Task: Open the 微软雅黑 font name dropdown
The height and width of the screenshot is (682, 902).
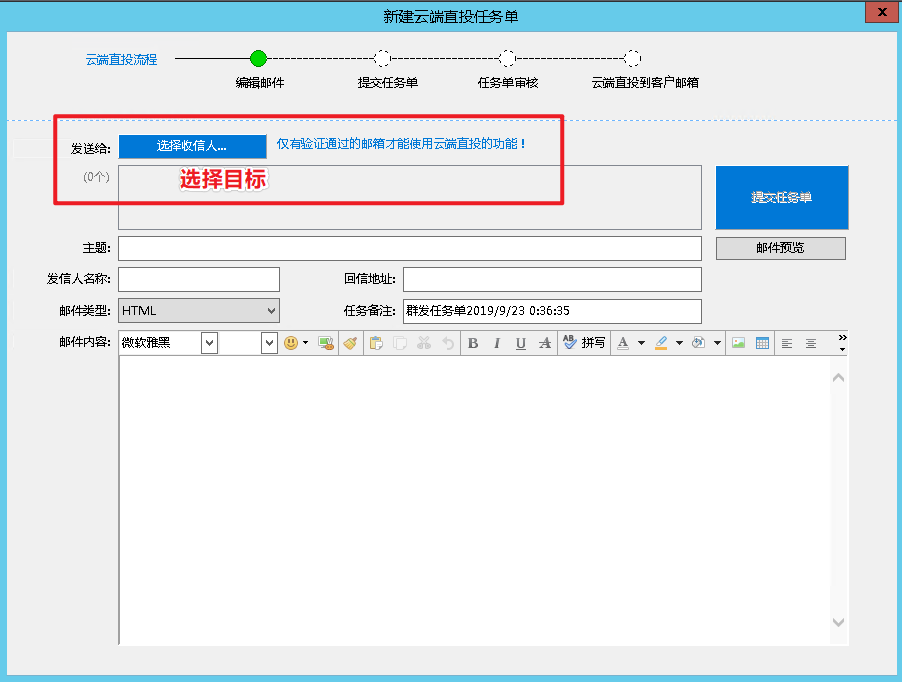Action: point(209,343)
